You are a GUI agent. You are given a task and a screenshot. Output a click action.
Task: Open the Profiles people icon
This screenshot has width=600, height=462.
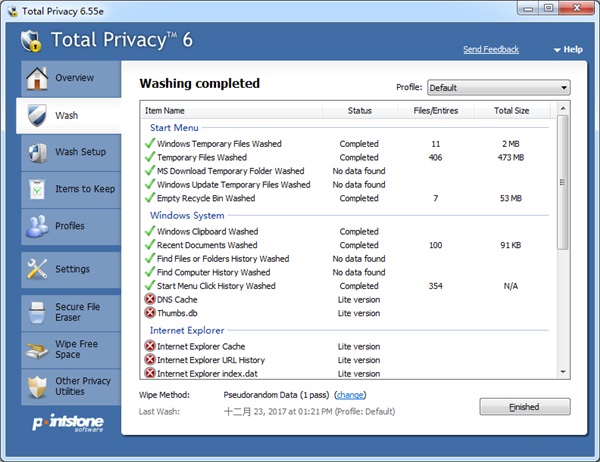[x=37, y=226]
